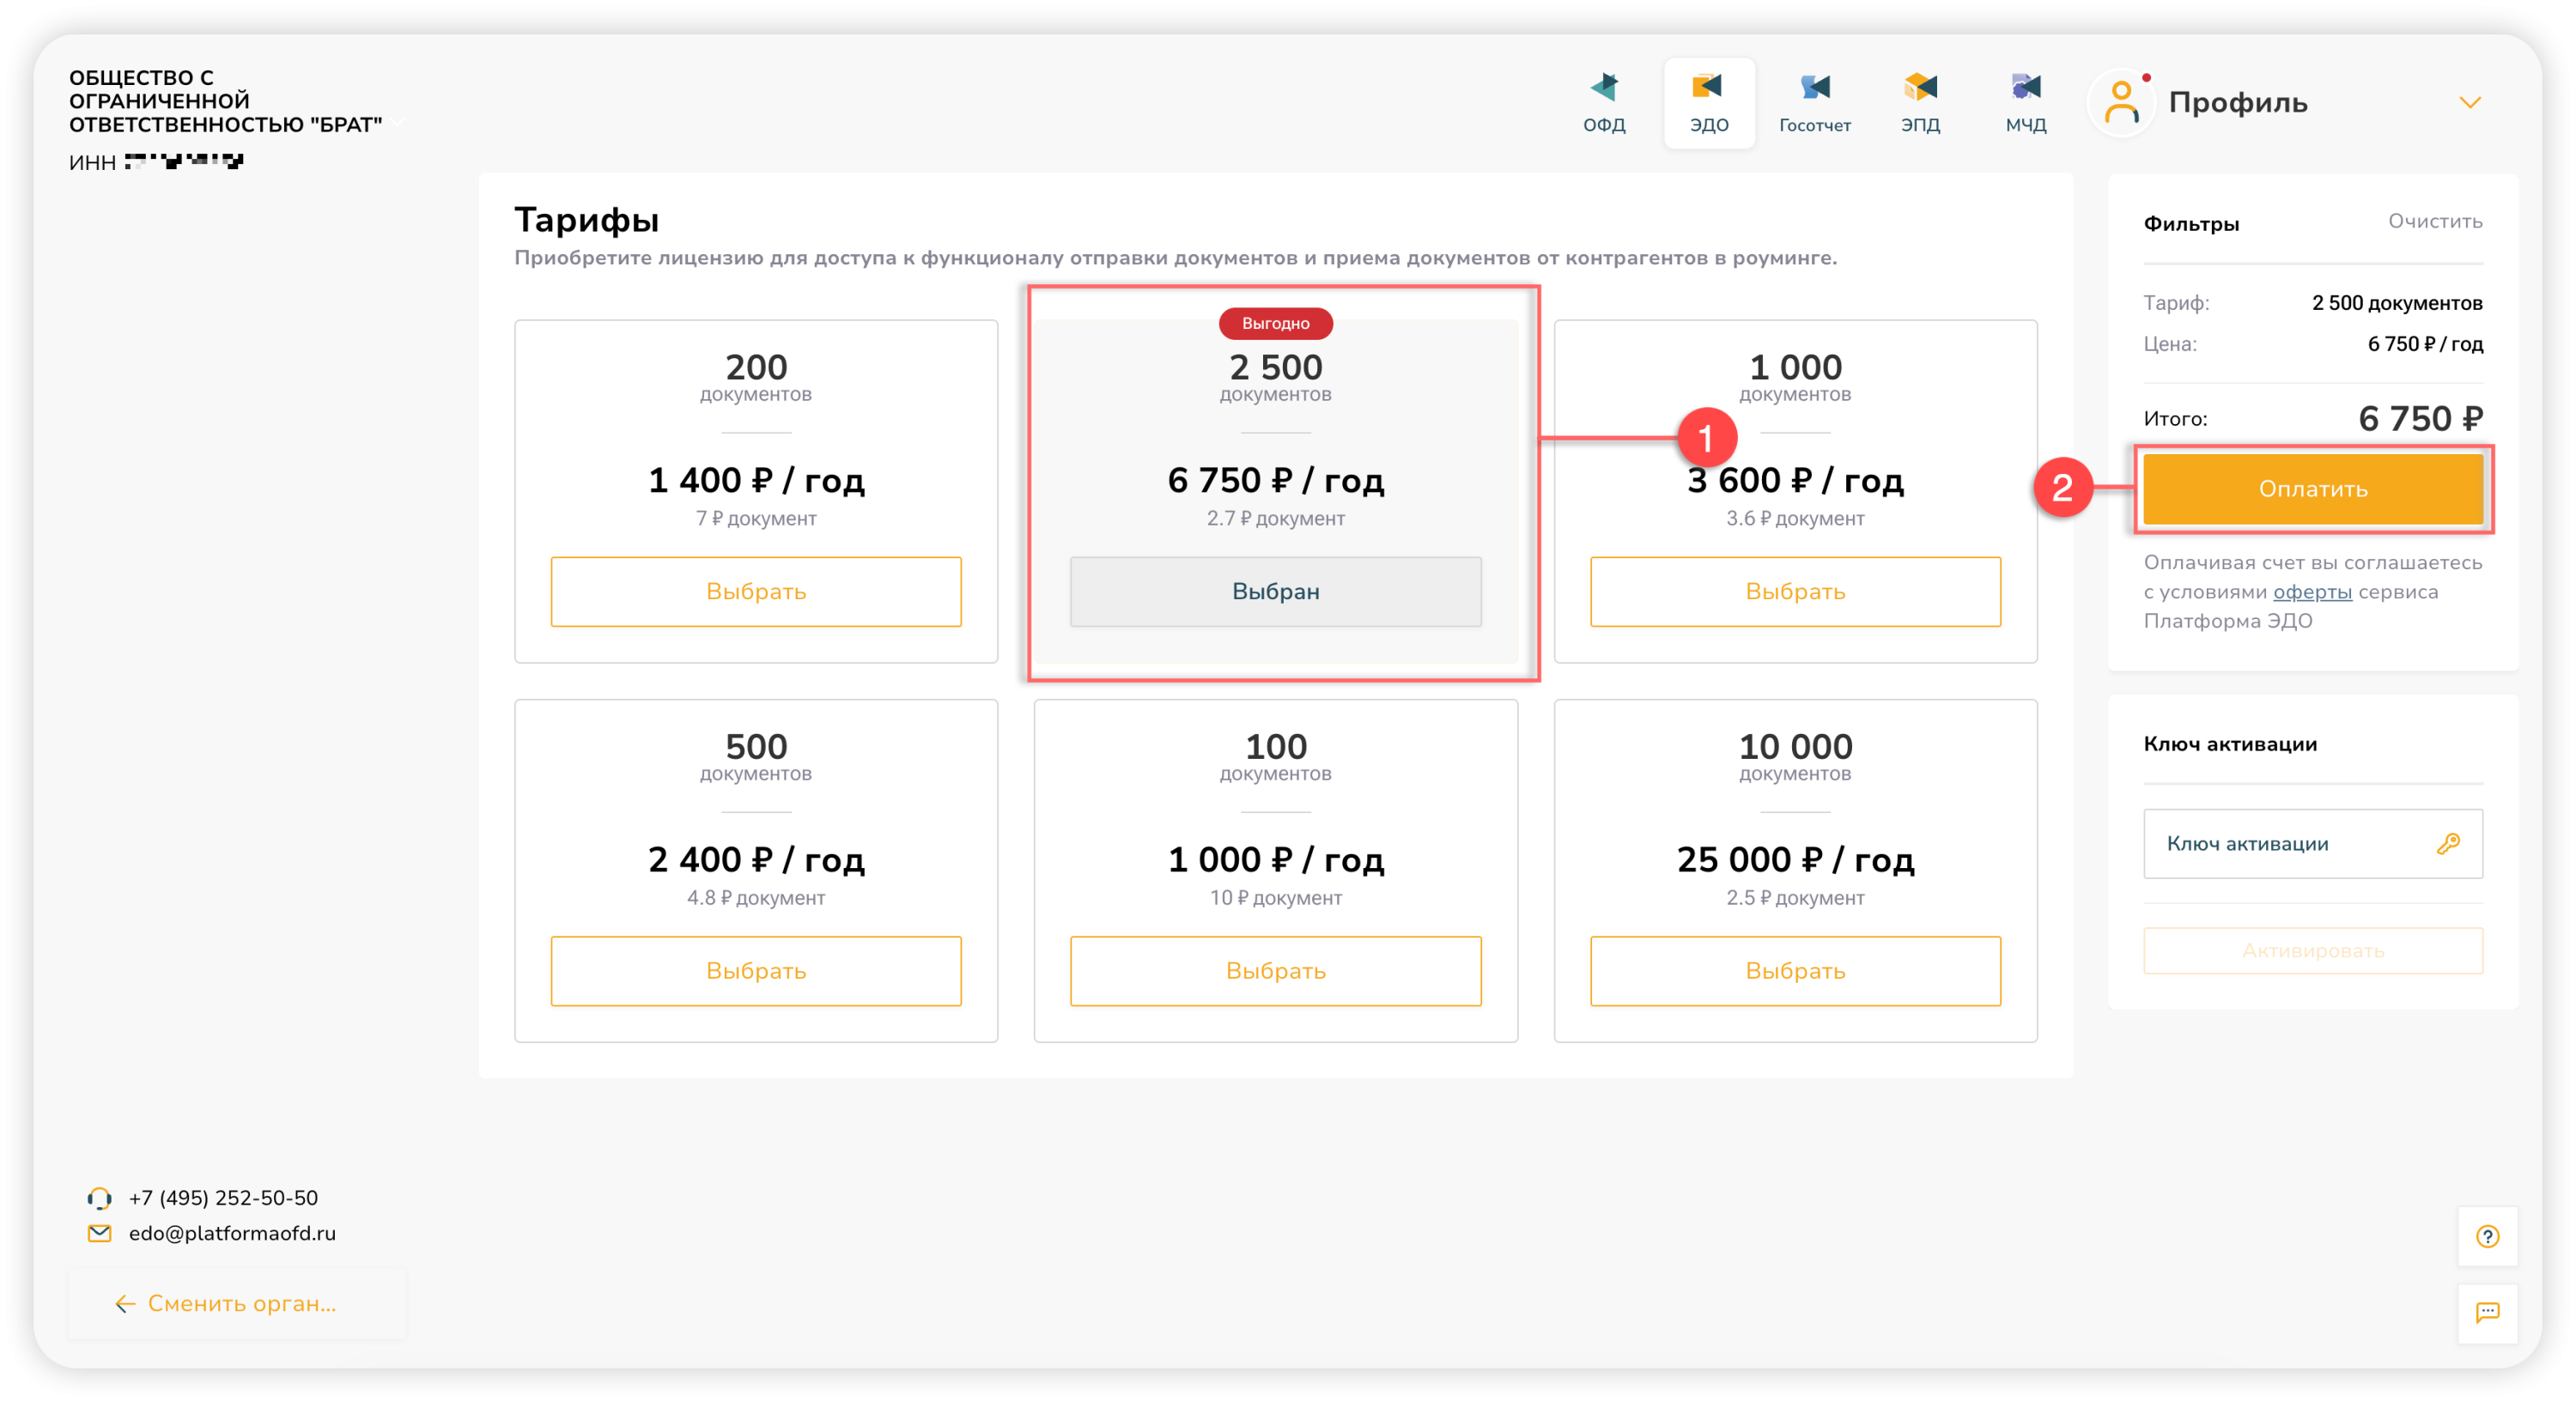
Task: Open the chat message icon
Action: tap(2487, 1312)
